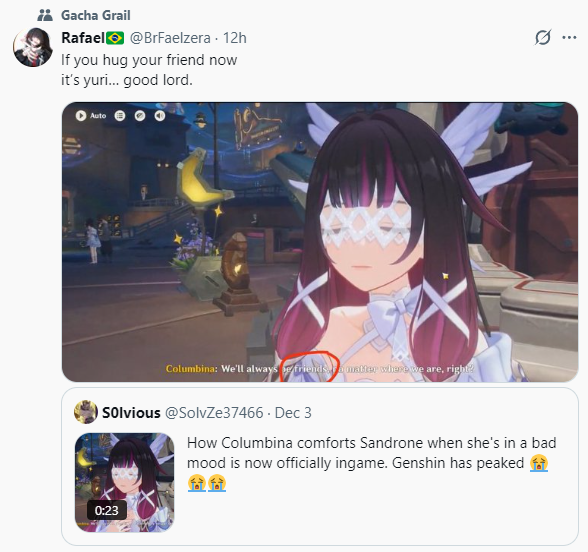Open the 12h post timestamp
Image resolution: width=588 pixels, height=552 pixels.
click(235, 38)
